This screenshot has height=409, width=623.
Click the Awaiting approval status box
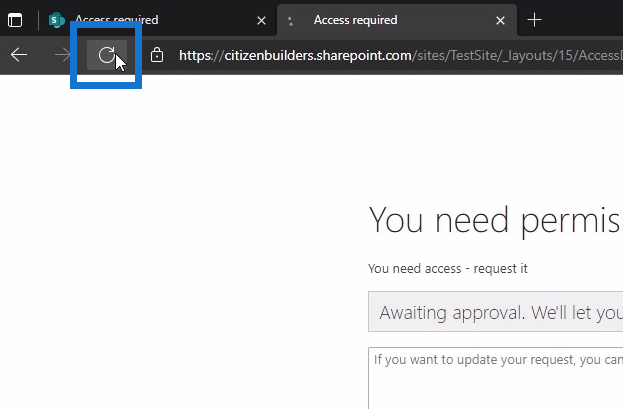click(x=495, y=312)
